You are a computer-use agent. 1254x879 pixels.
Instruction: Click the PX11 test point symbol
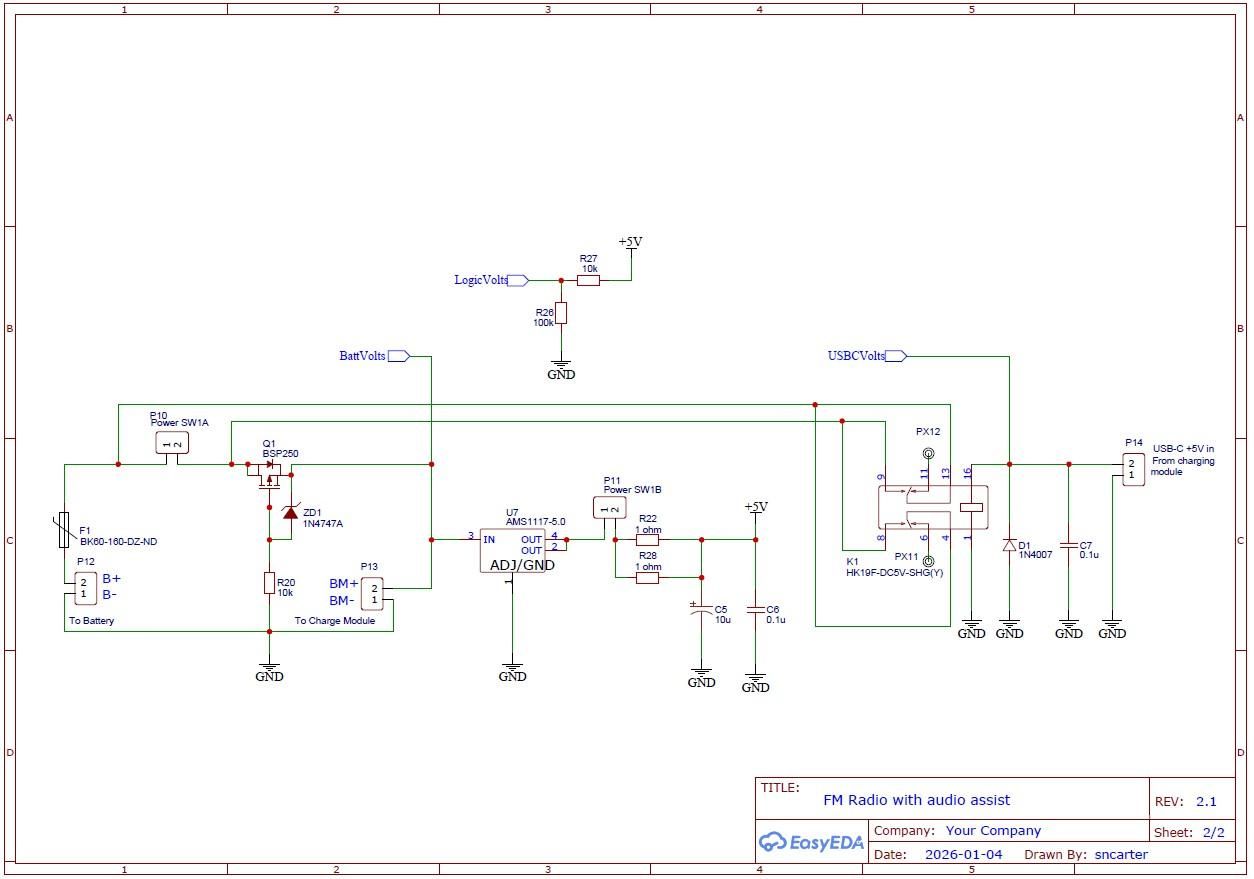point(928,561)
